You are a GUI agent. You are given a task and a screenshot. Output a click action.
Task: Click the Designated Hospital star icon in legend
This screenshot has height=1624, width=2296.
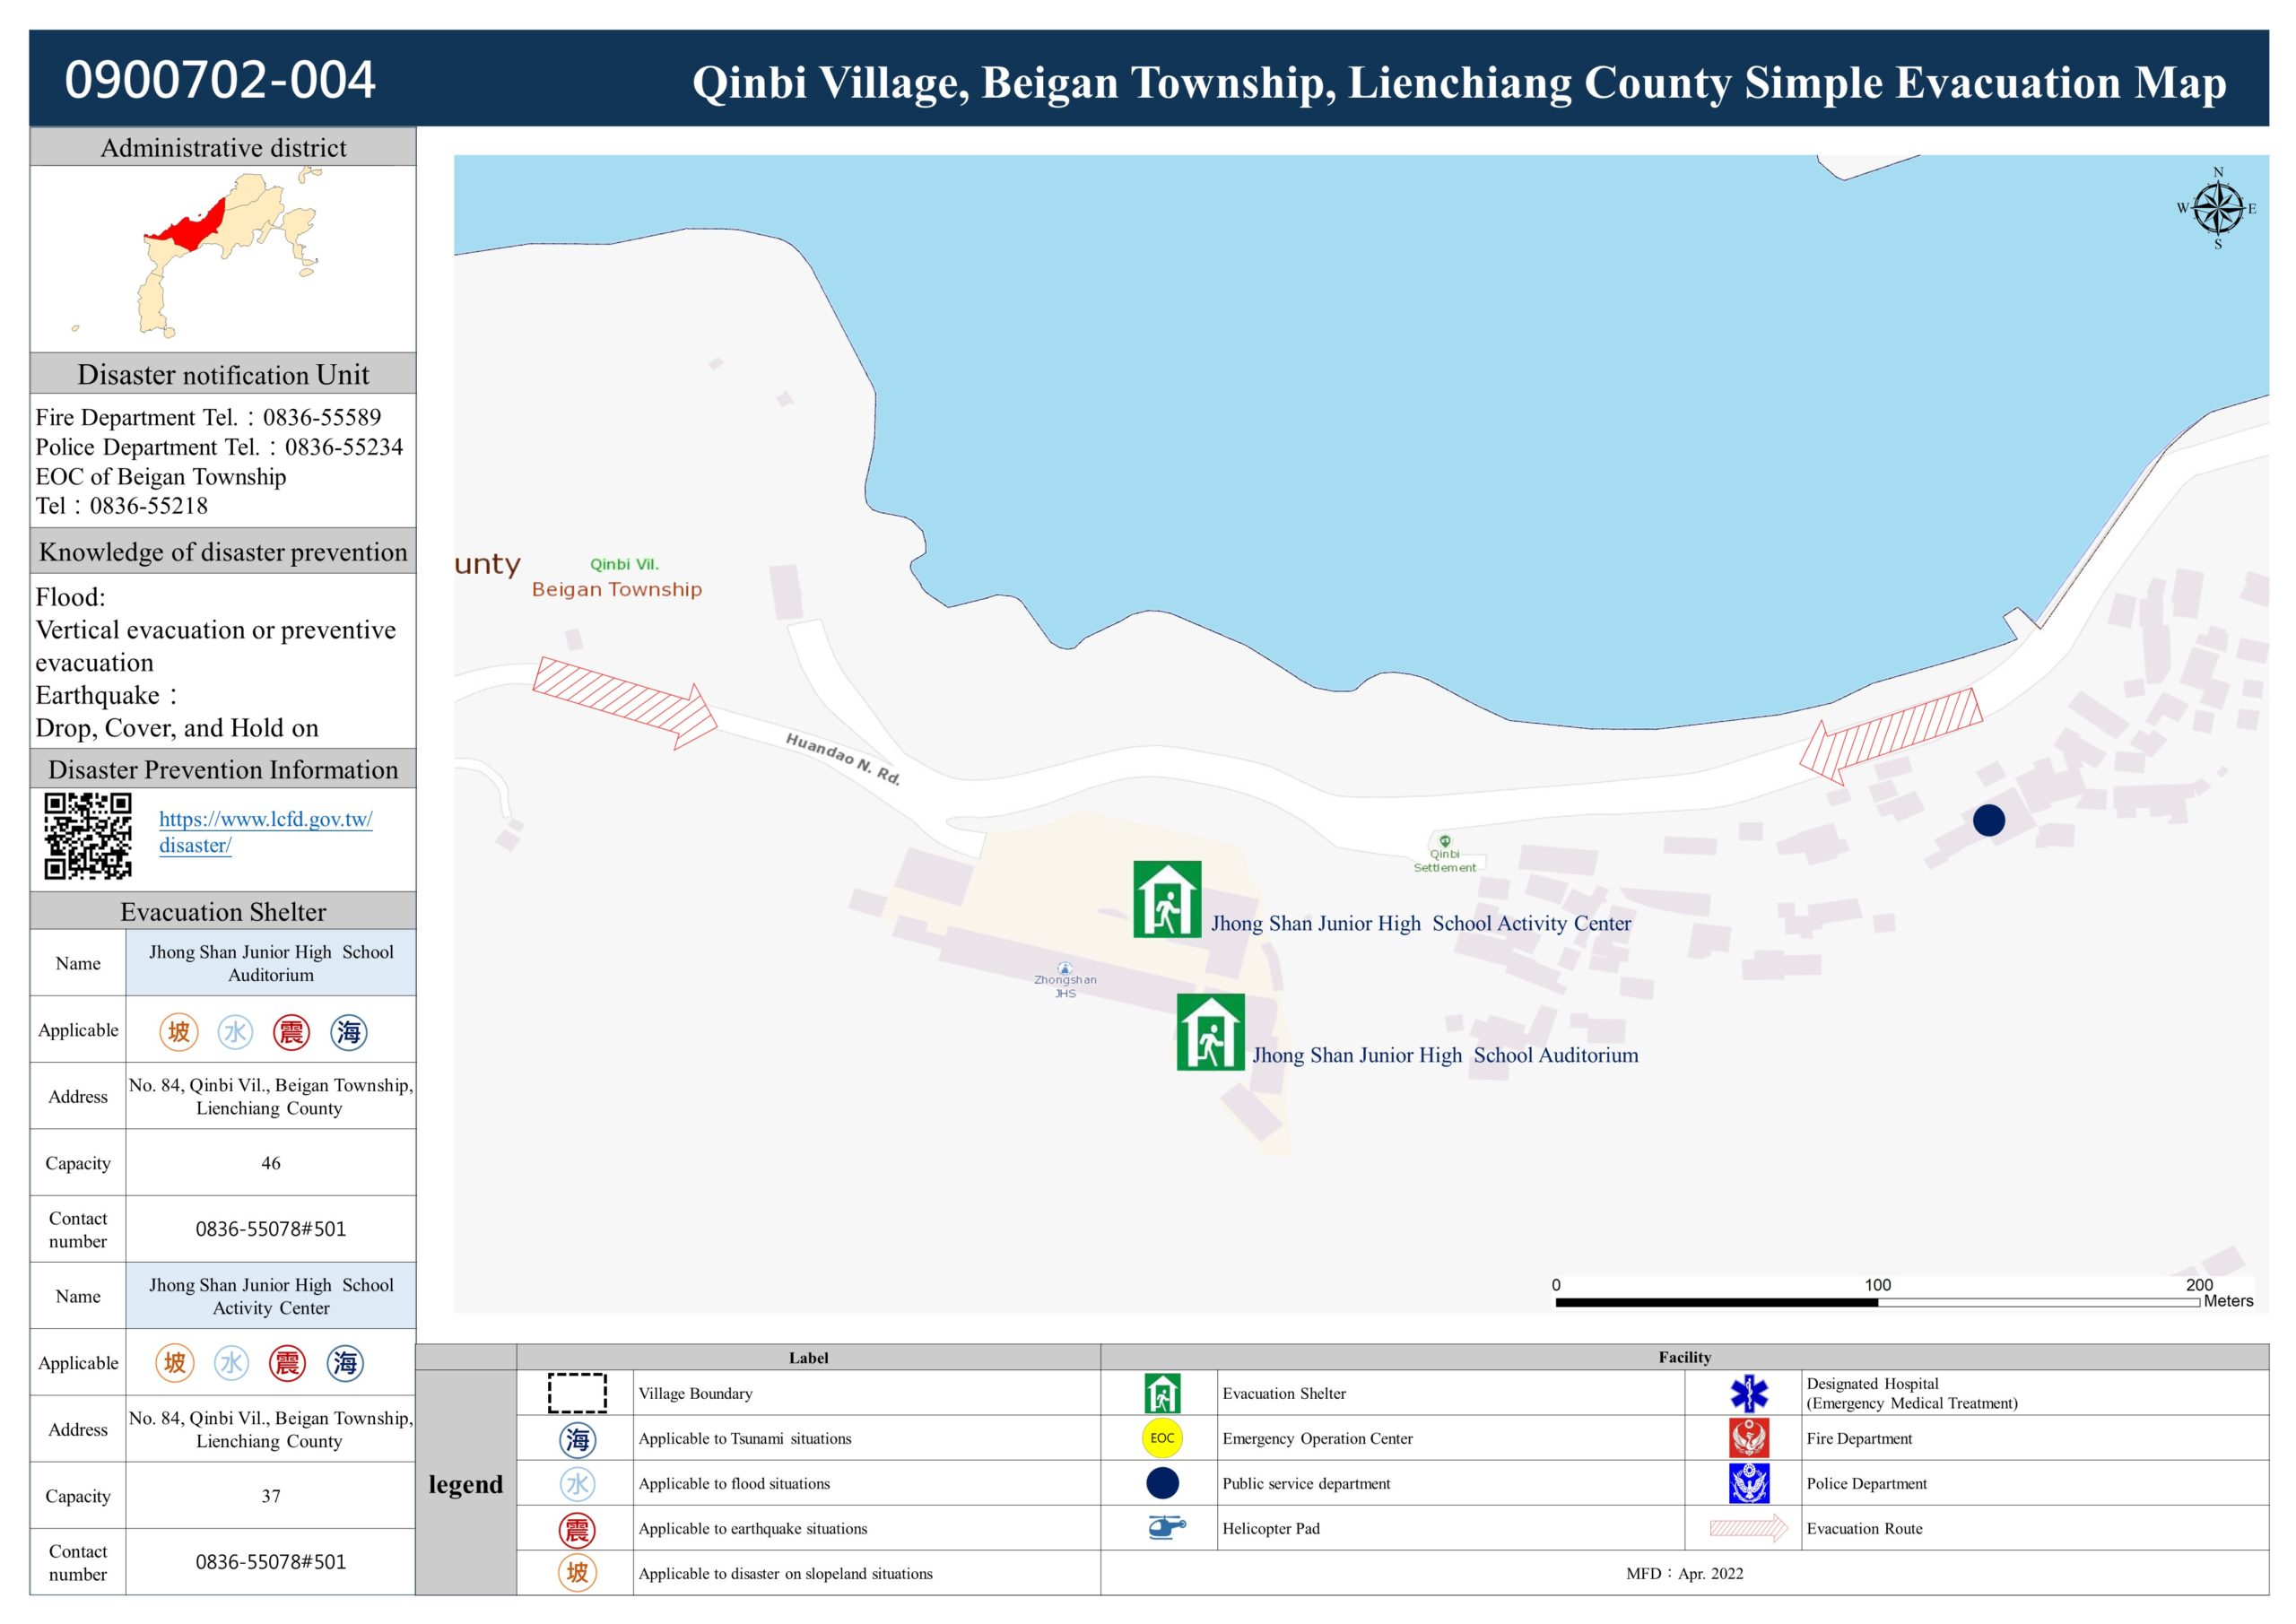tap(1749, 1393)
